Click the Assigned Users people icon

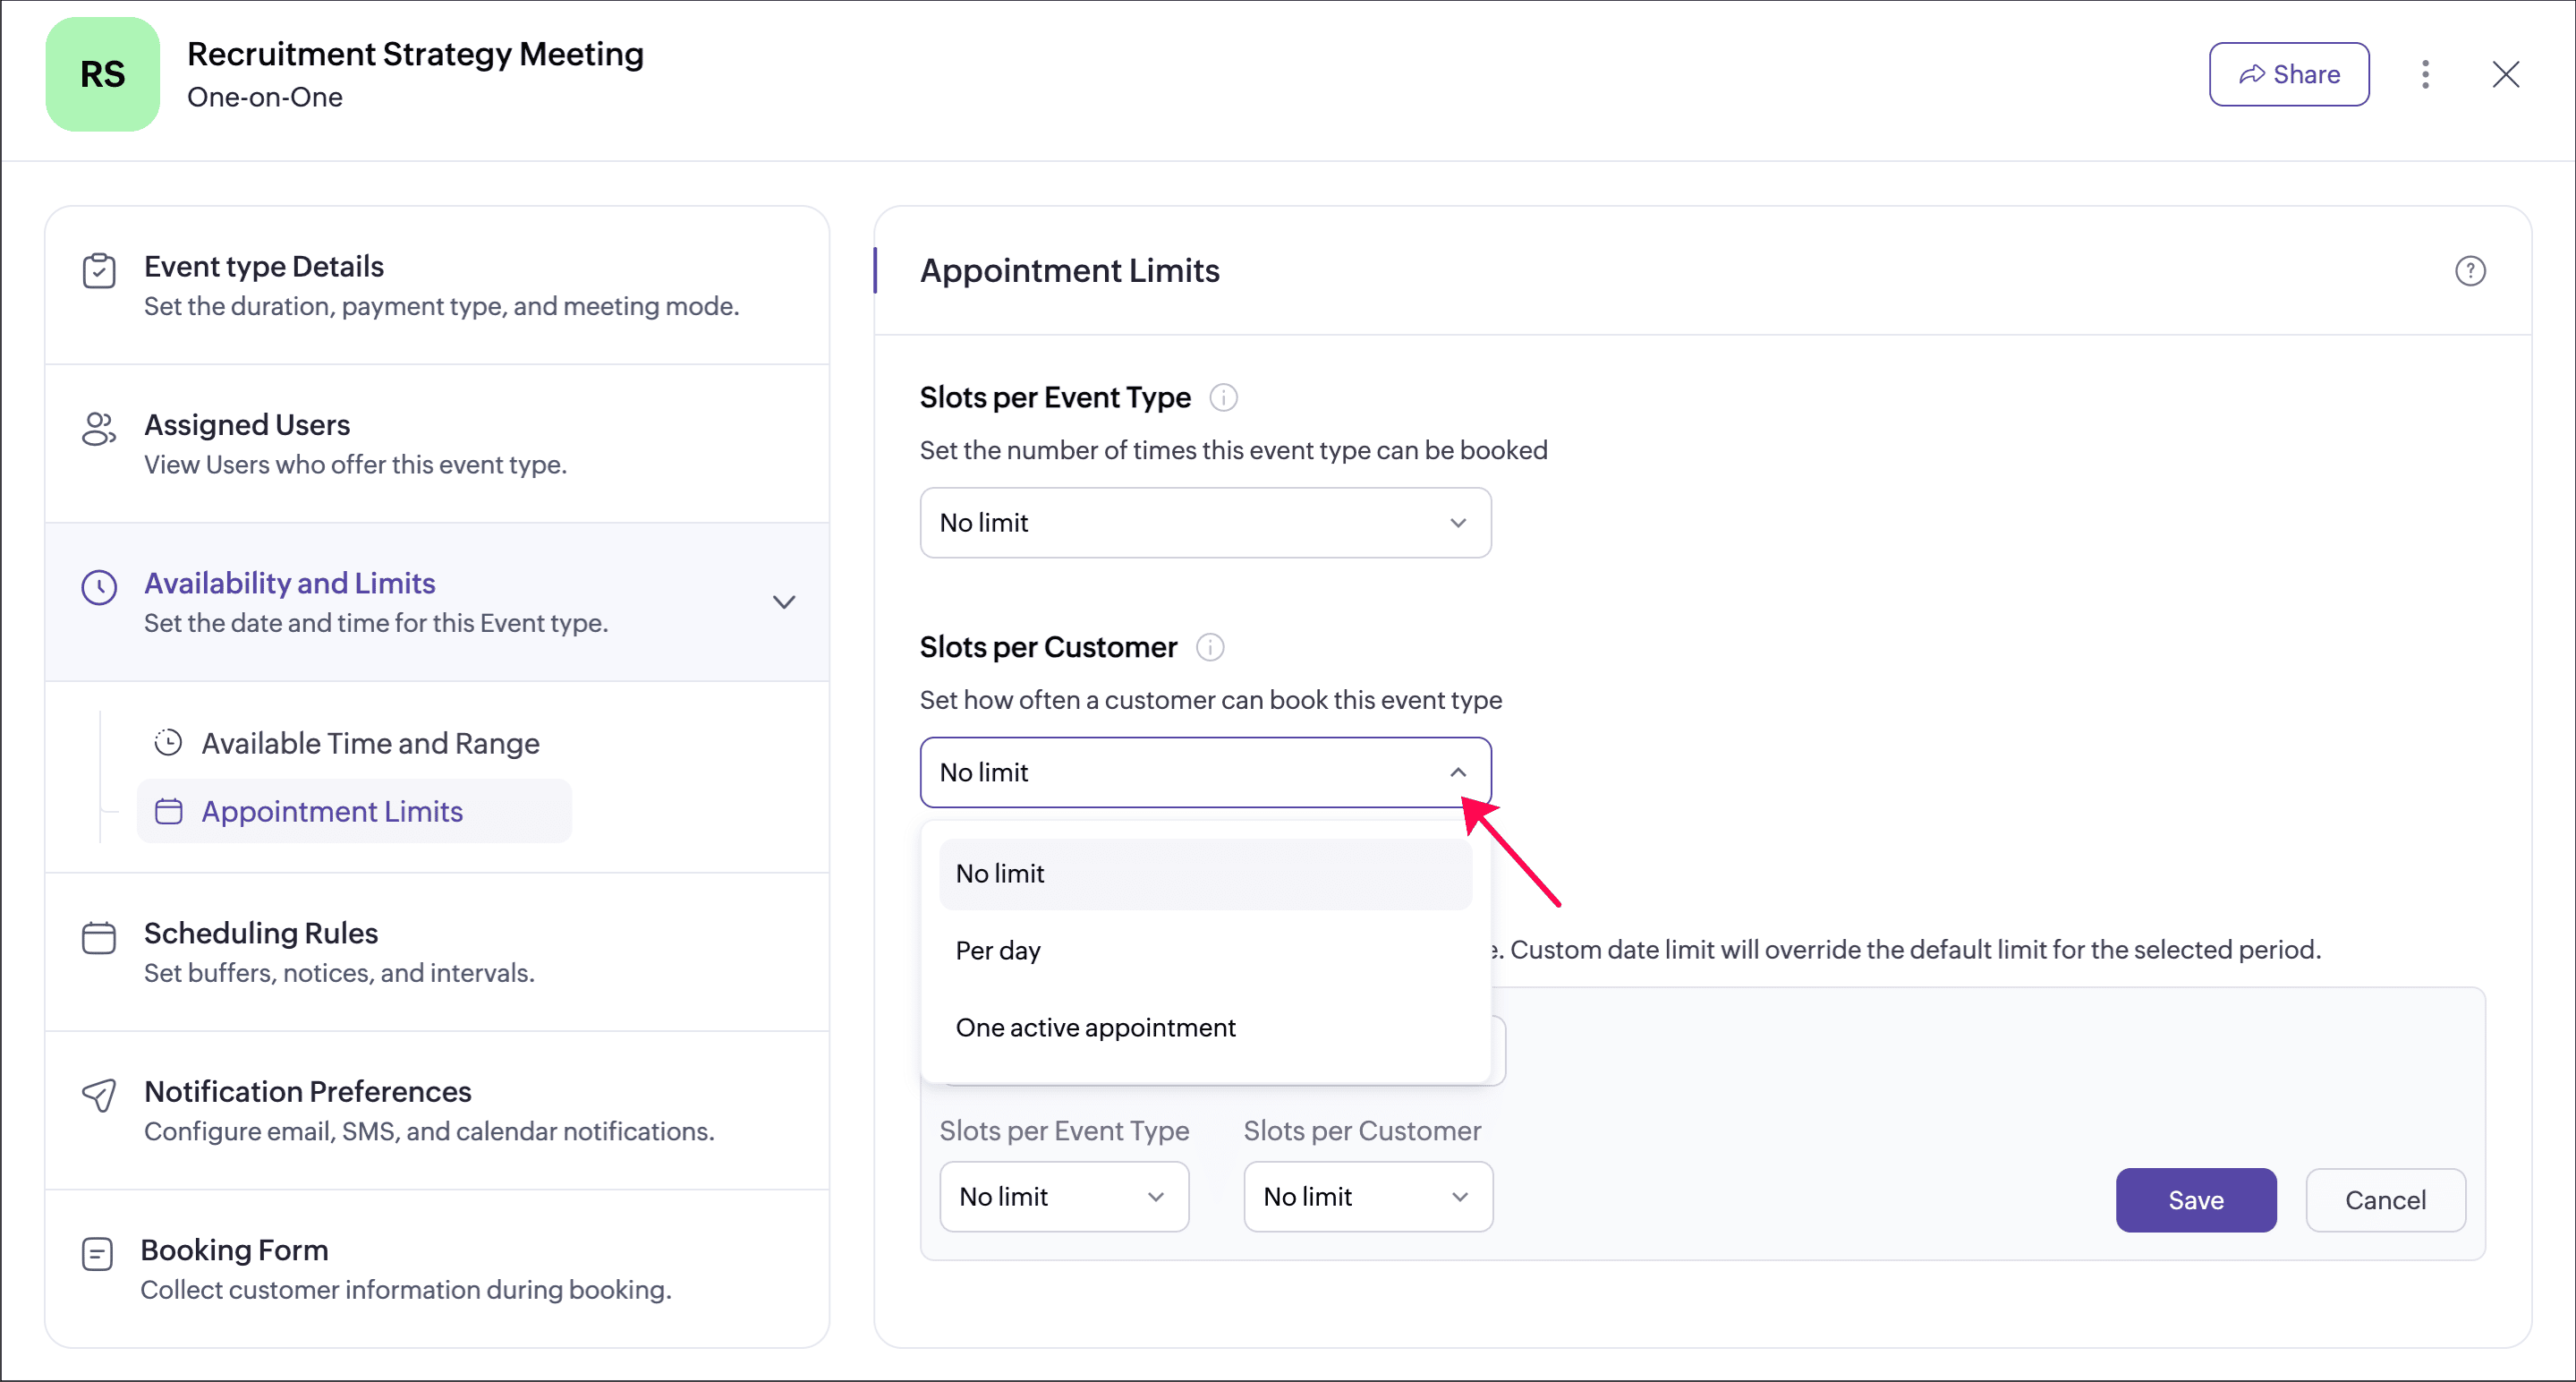[x=99, y=429]
